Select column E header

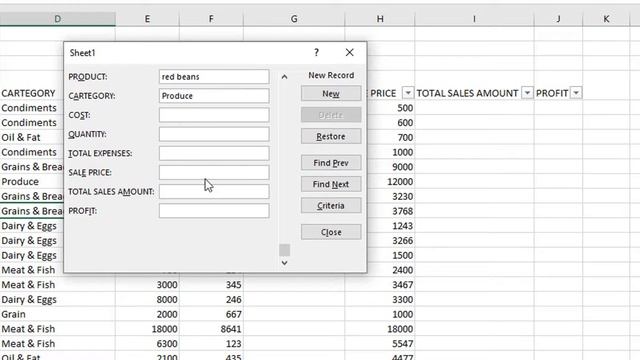click(147, 19)
